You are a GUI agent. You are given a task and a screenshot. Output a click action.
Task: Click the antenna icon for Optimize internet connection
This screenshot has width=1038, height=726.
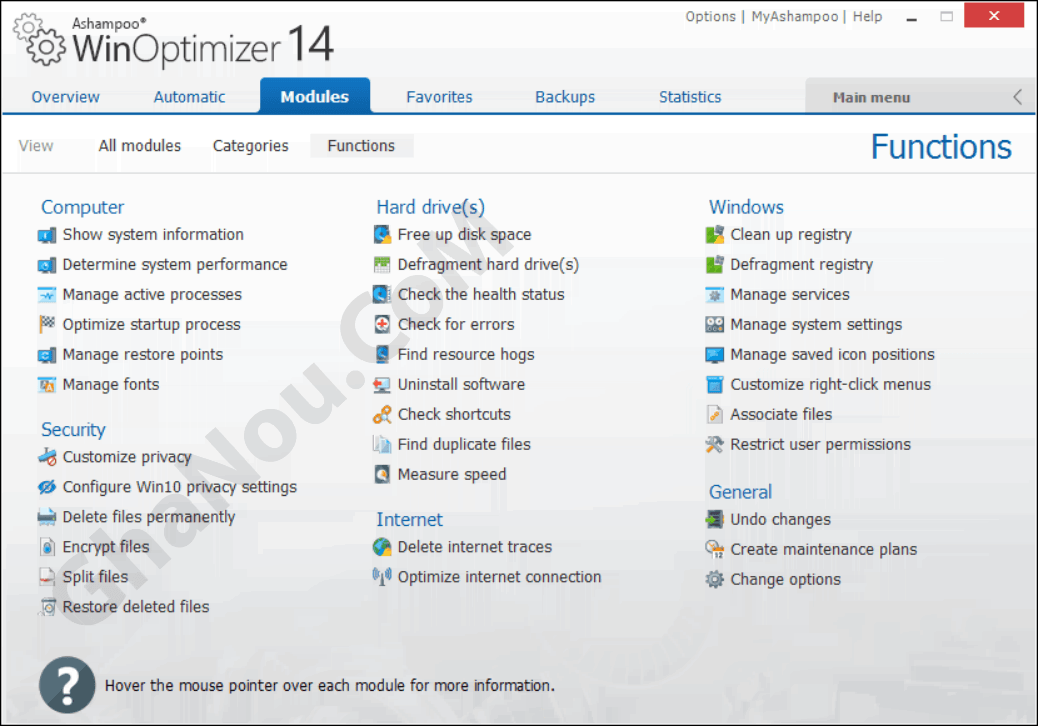click(x=382, y=577)
